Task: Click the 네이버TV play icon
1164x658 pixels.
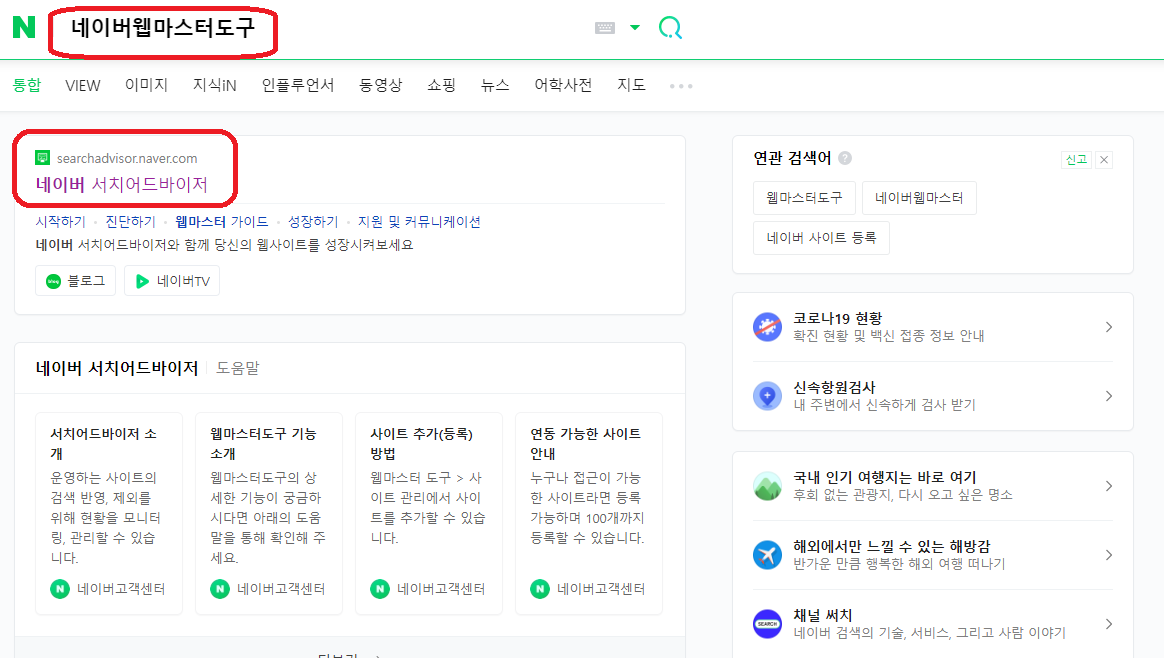Action: 142,281
